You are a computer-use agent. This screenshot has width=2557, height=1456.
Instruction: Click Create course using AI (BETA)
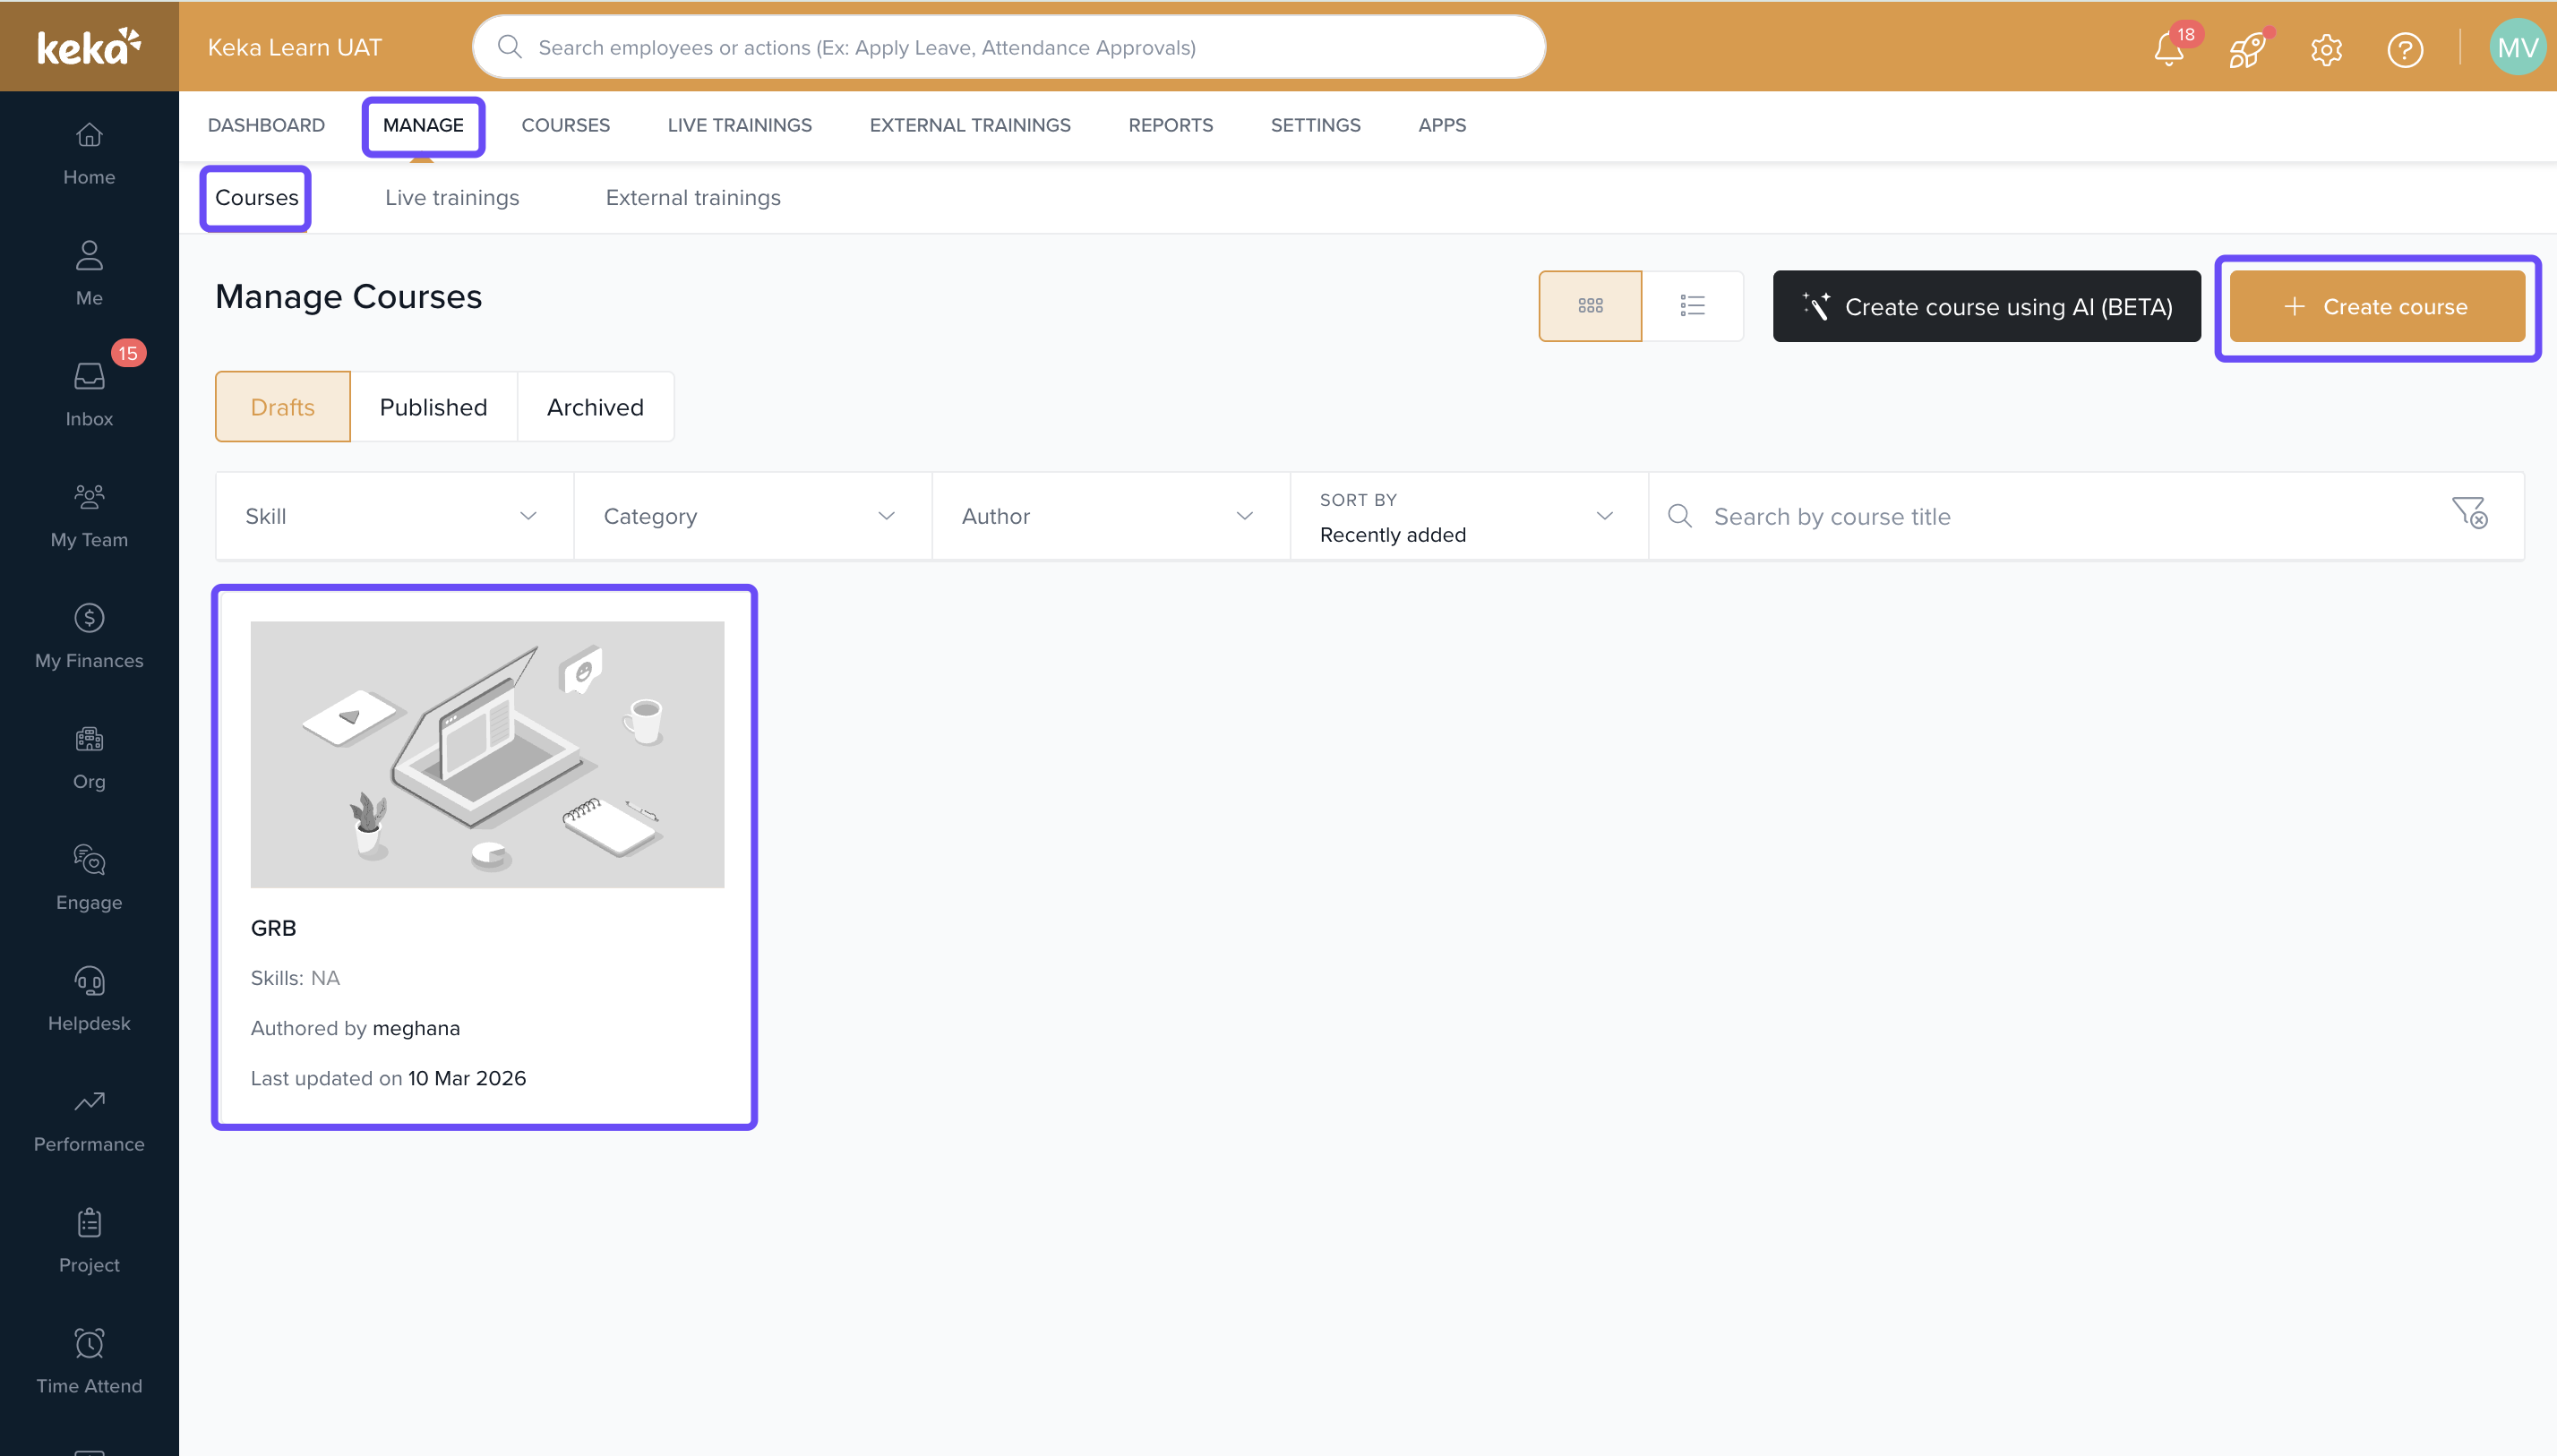tap(1986, 306)
